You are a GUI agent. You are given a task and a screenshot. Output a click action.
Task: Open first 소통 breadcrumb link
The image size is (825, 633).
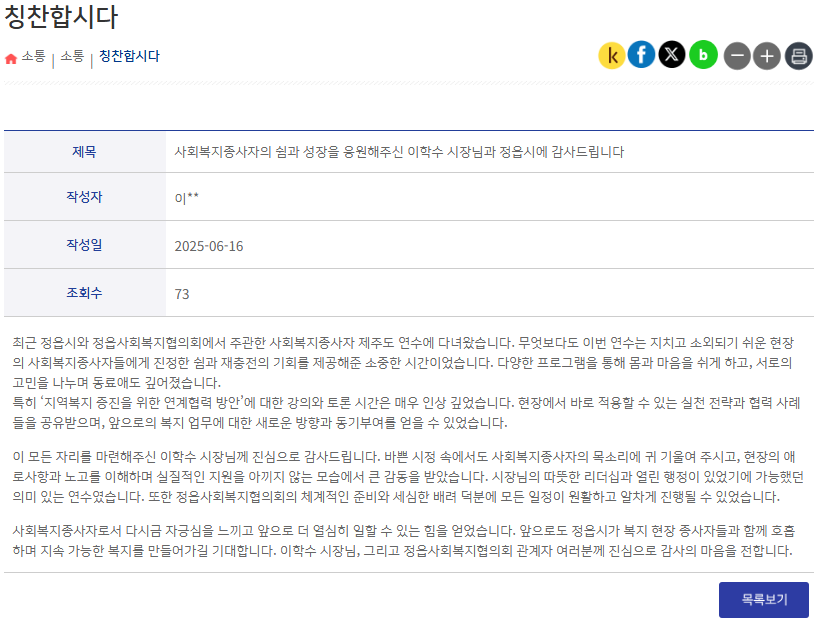pyautogui.click(x=33, y=56)
